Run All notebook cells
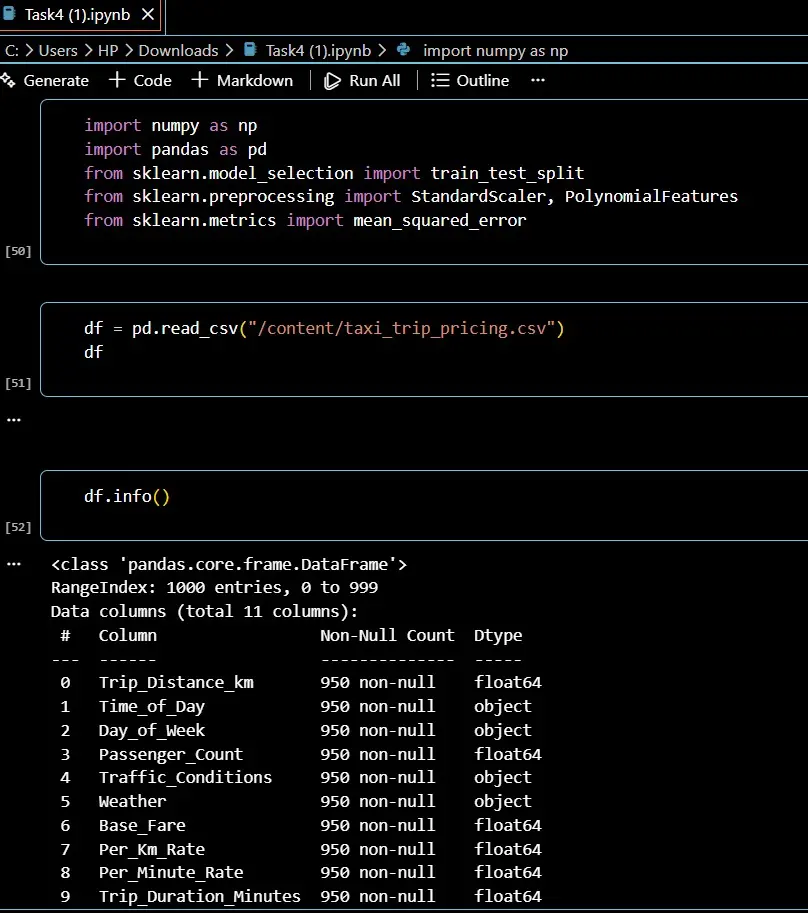This screenshot has width=808, height=913. coord(362,80)
